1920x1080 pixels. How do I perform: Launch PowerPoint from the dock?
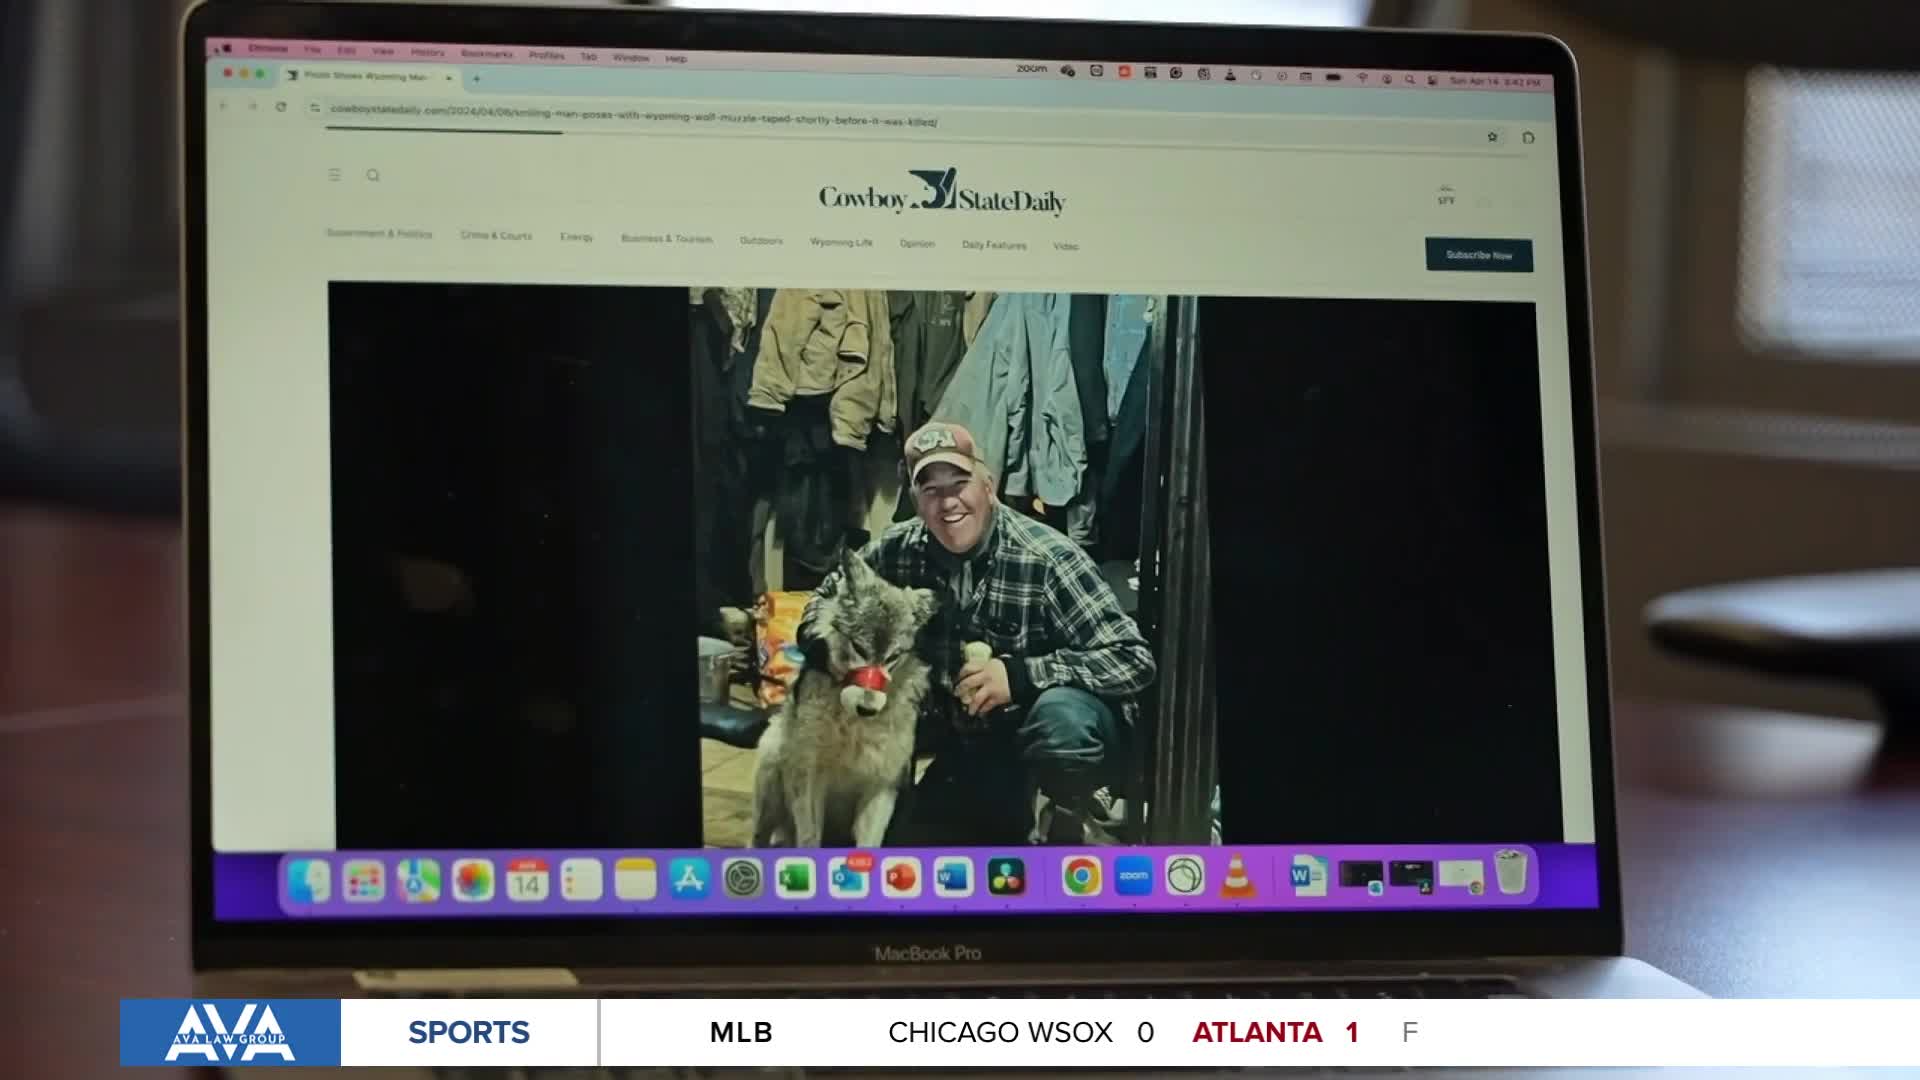pyautogui.click(x=901, y=878)
